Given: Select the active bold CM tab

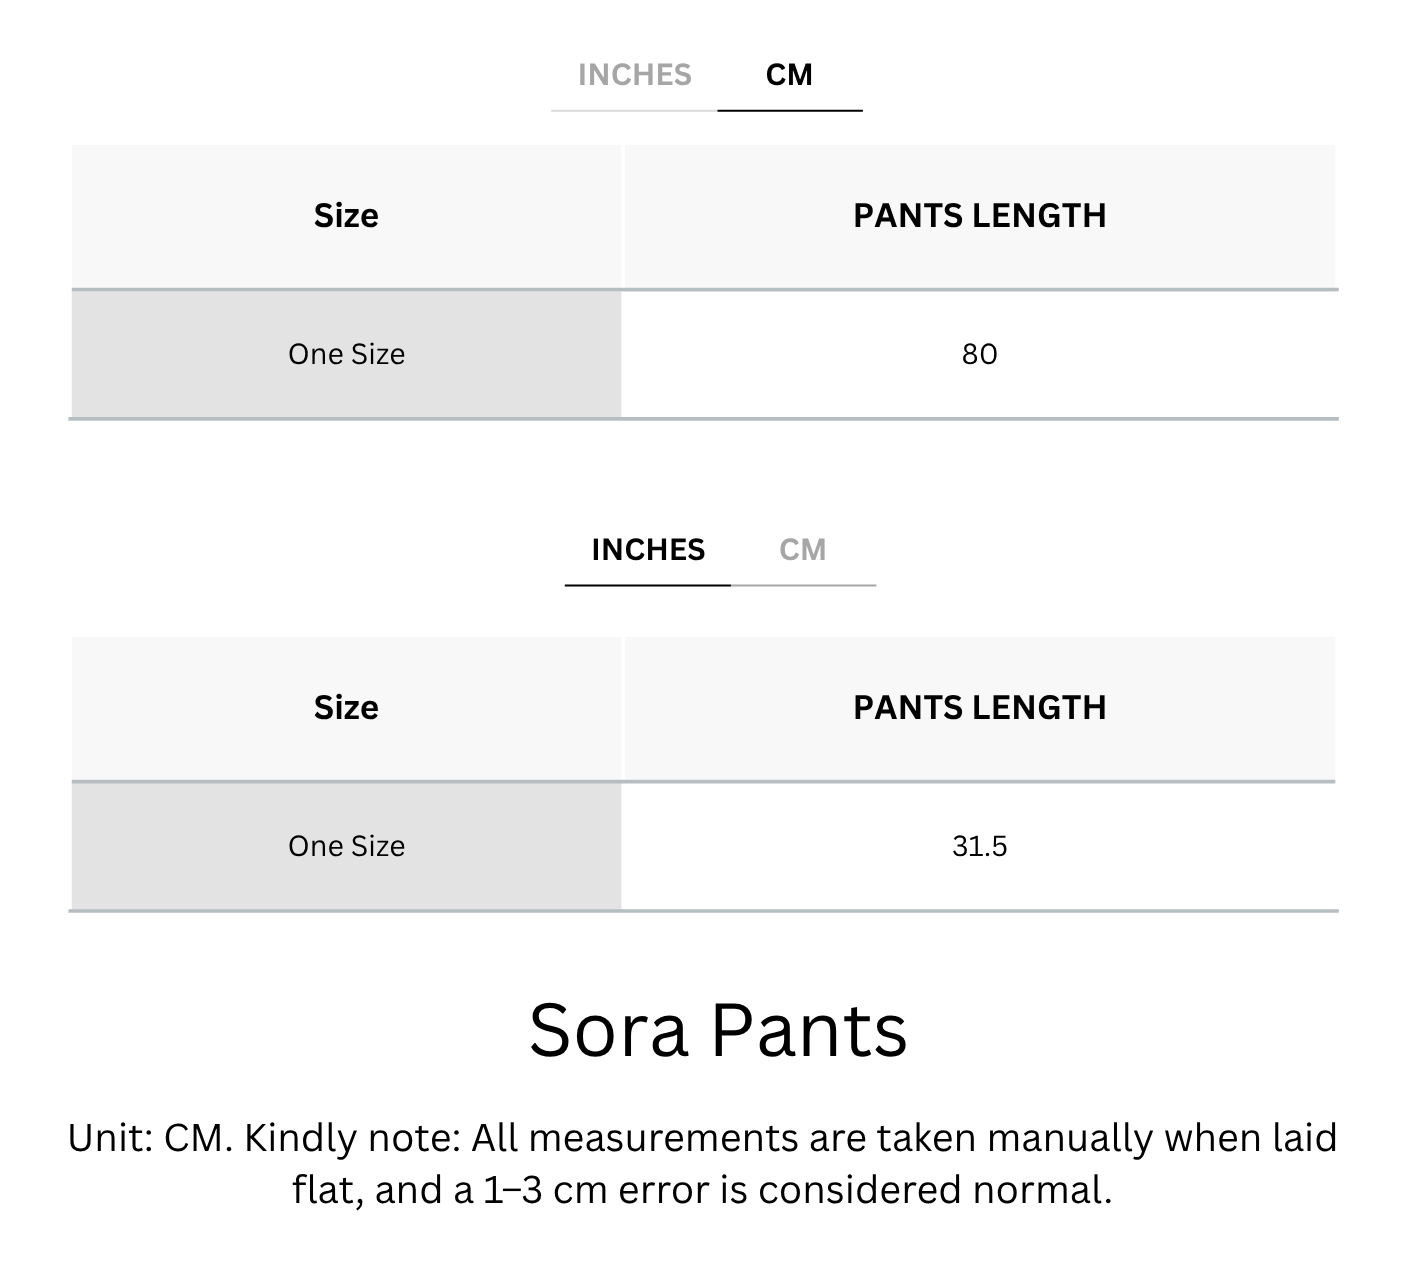Looking at the screenshot, I should click(789, 75).
